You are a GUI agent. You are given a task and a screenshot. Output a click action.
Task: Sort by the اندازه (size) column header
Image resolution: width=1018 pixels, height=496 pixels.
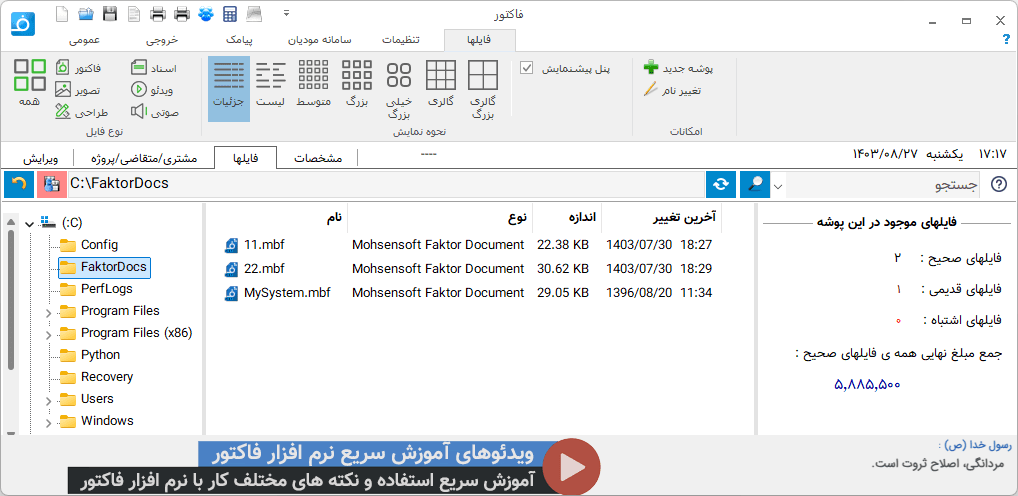[567, 217]
